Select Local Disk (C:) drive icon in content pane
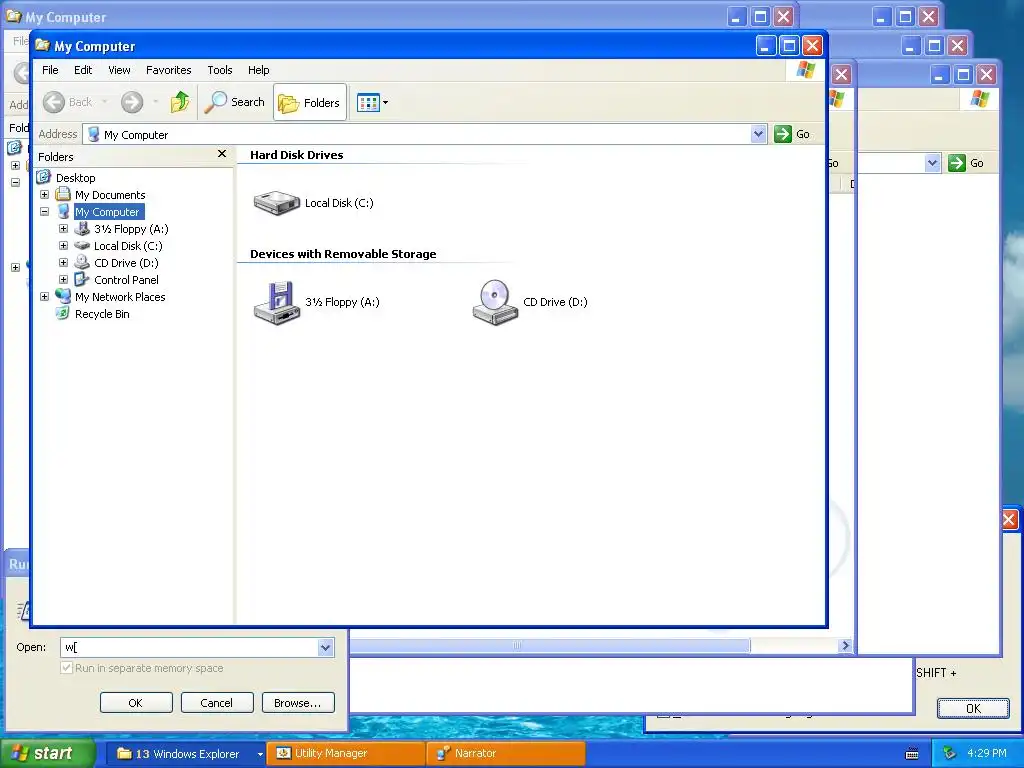Screen dimensions: 1024x768 pos(277,203)
